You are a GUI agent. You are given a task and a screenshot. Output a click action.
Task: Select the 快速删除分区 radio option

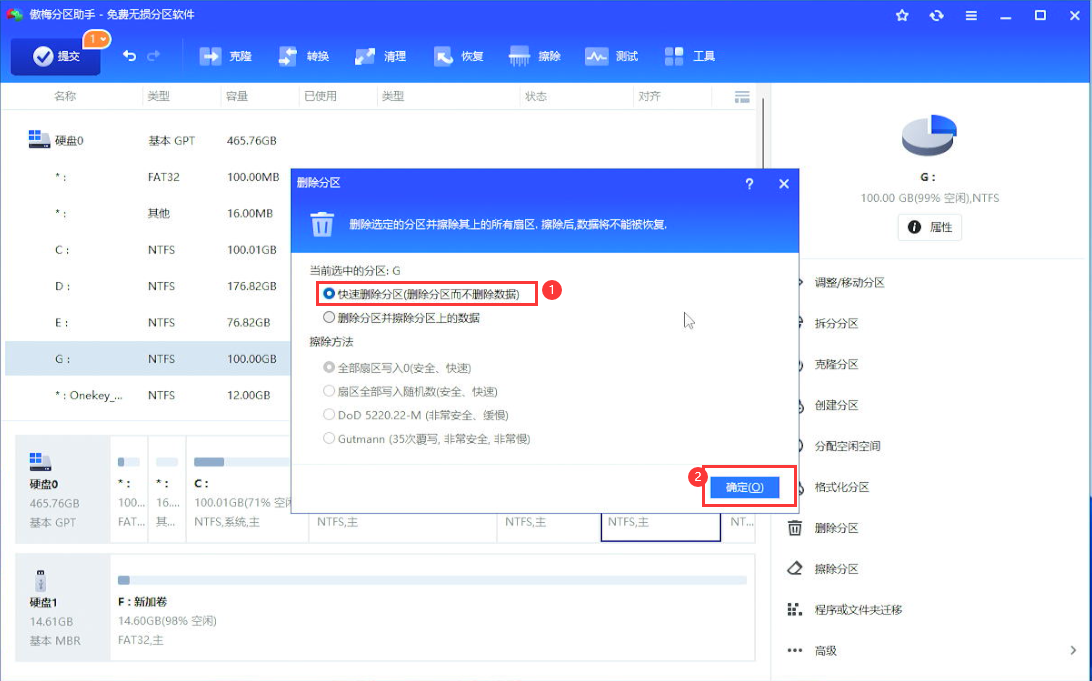point(329,294)
